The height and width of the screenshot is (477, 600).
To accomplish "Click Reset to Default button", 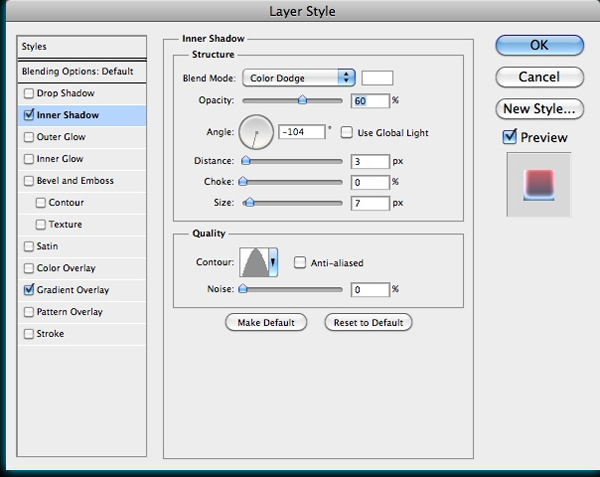I will pos(368,322).
